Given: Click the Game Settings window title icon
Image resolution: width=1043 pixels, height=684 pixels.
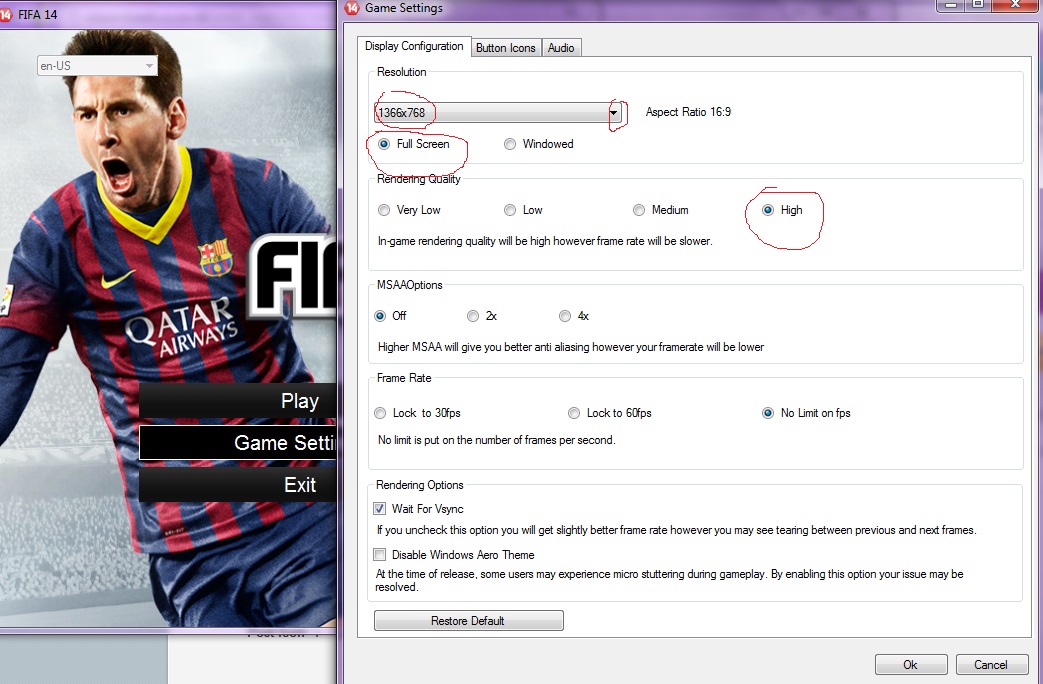Looking at the screenshot, I should 352,8.
